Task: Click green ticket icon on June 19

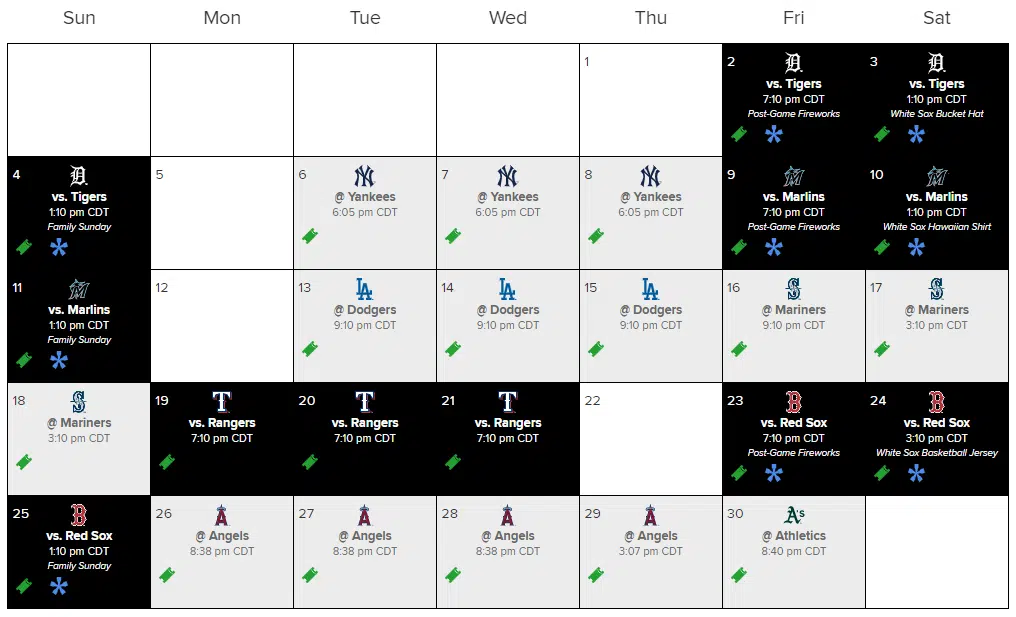Action: pos(167,462)
